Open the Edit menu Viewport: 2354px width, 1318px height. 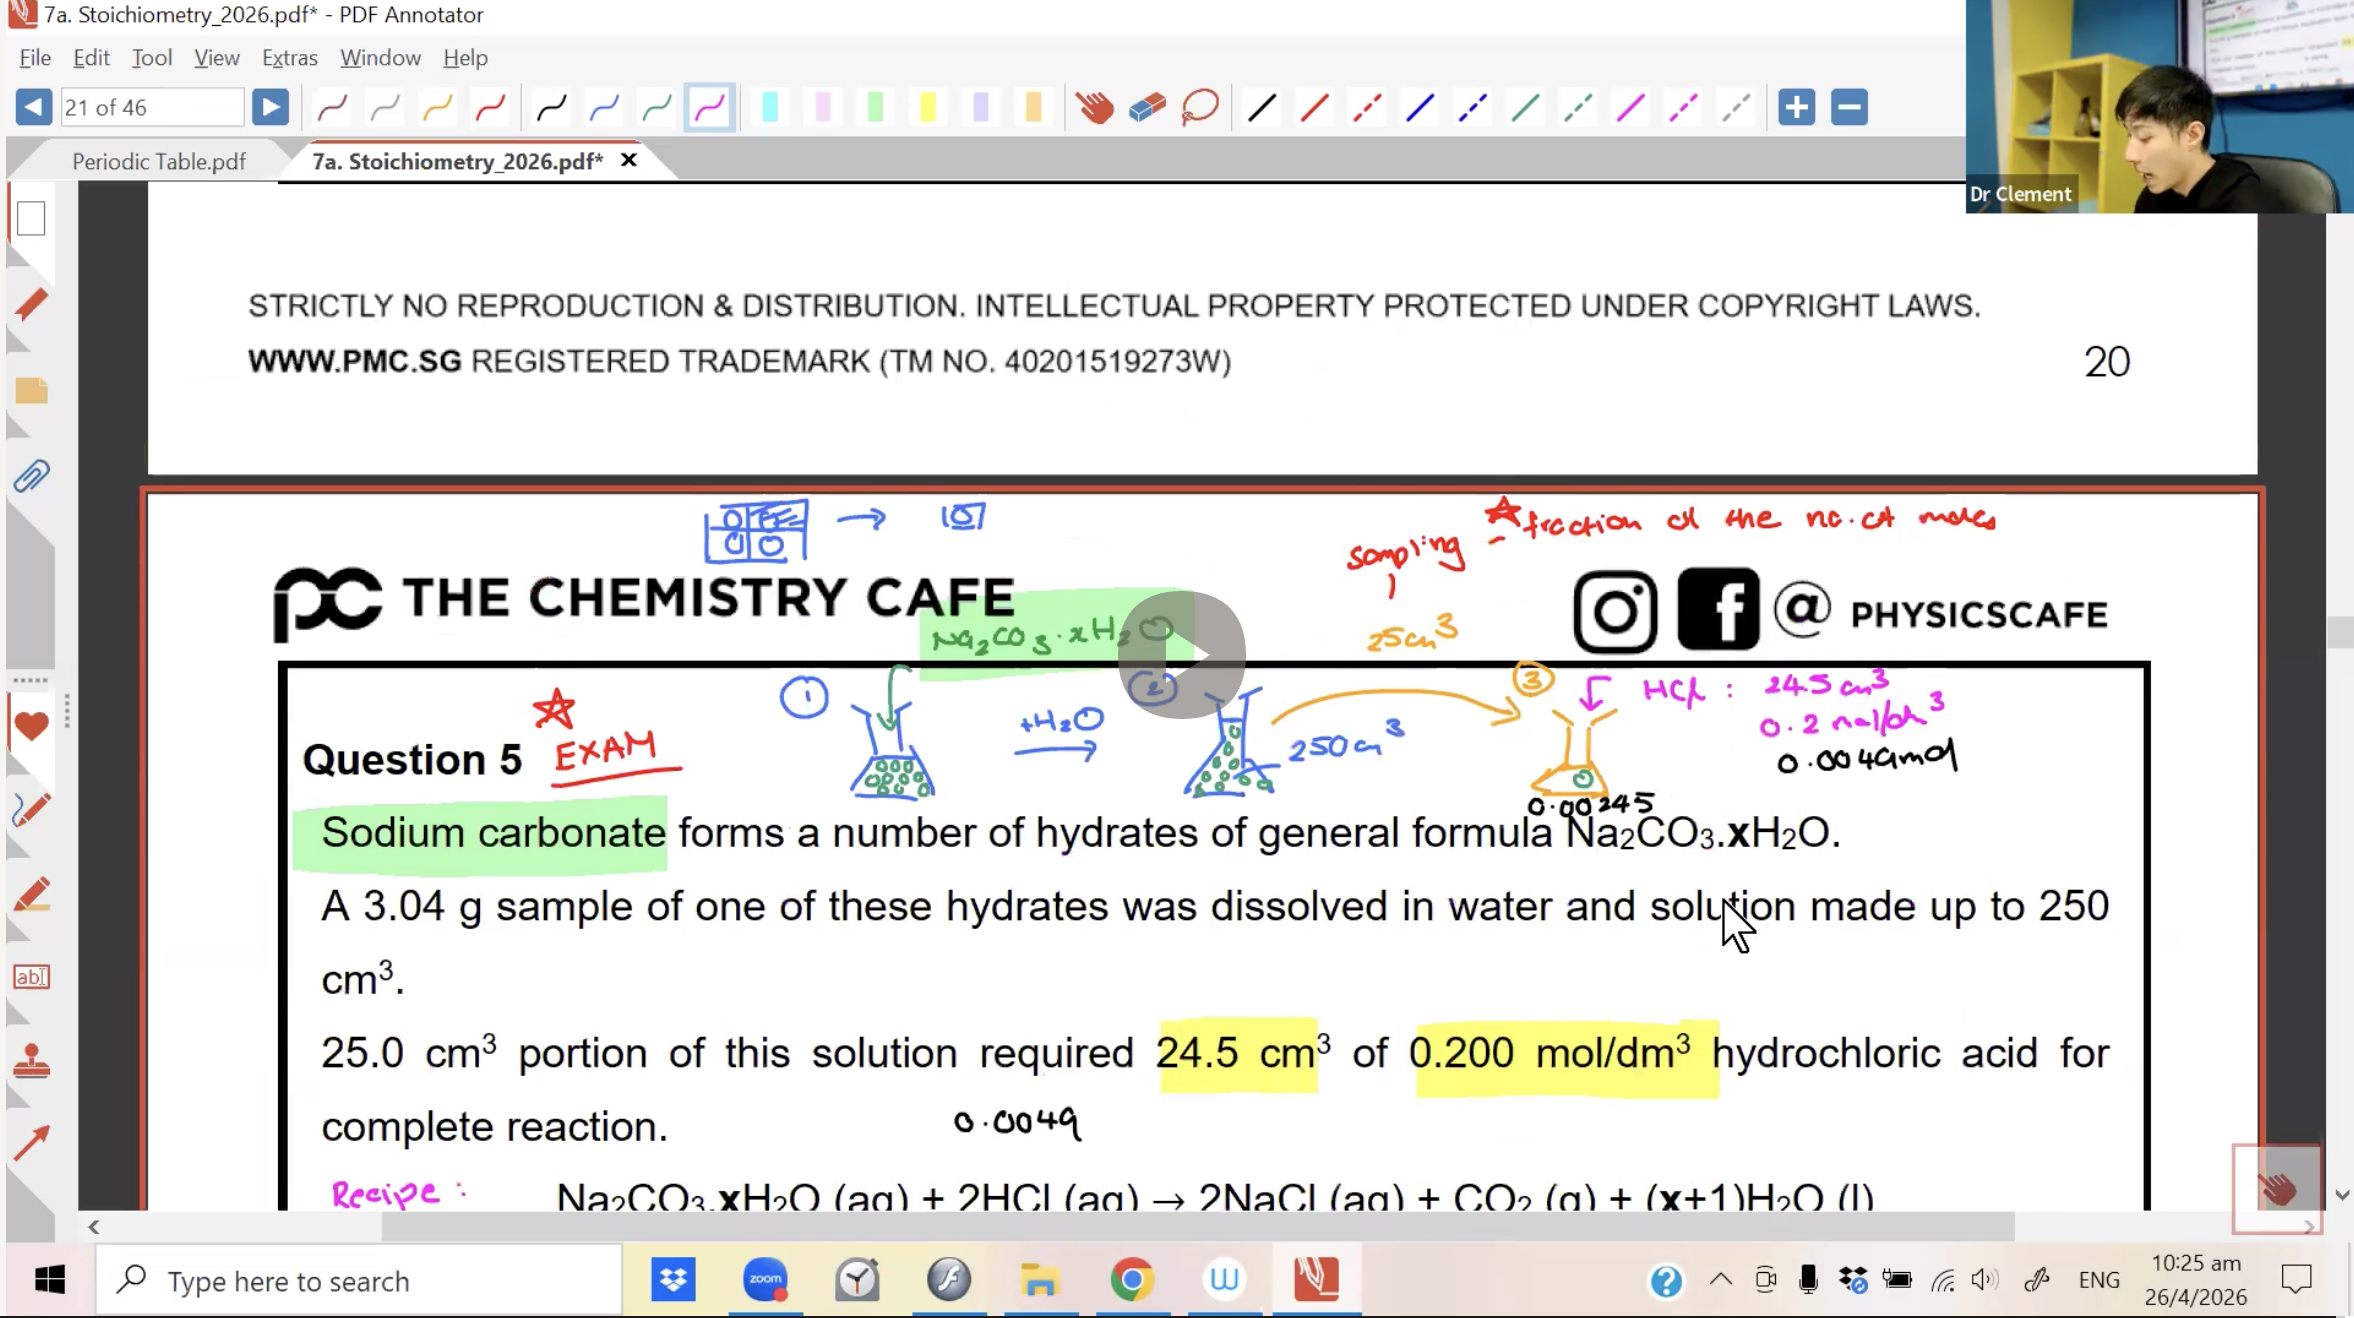[91, 58]
